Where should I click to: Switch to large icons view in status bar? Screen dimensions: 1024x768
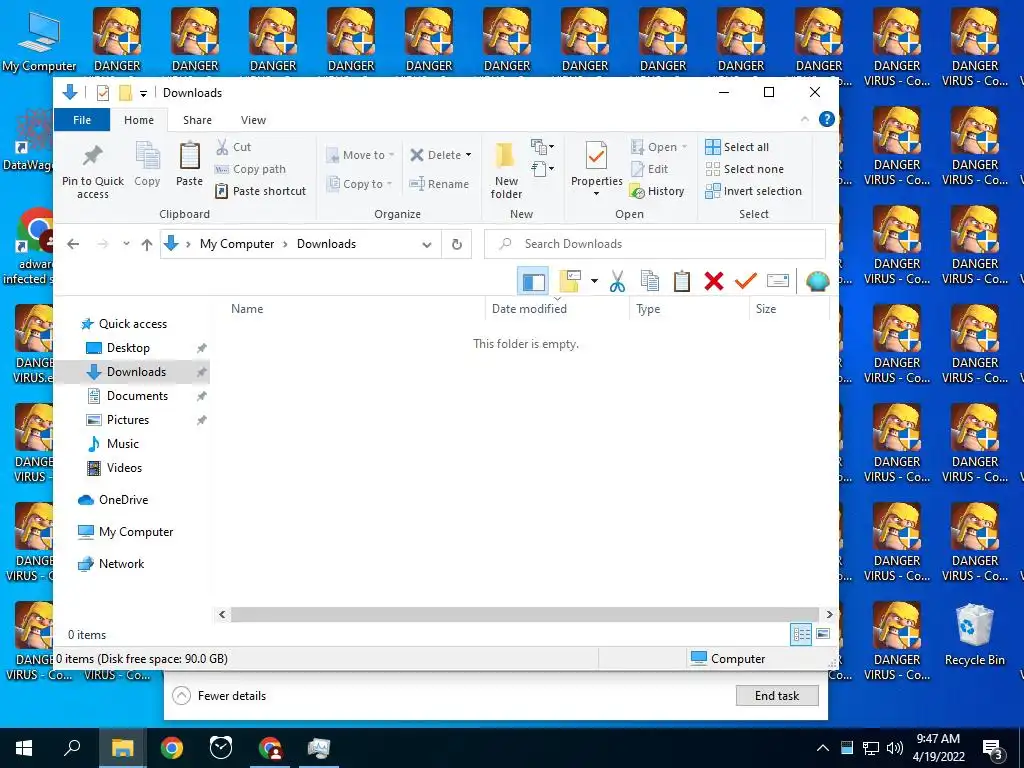823,634
